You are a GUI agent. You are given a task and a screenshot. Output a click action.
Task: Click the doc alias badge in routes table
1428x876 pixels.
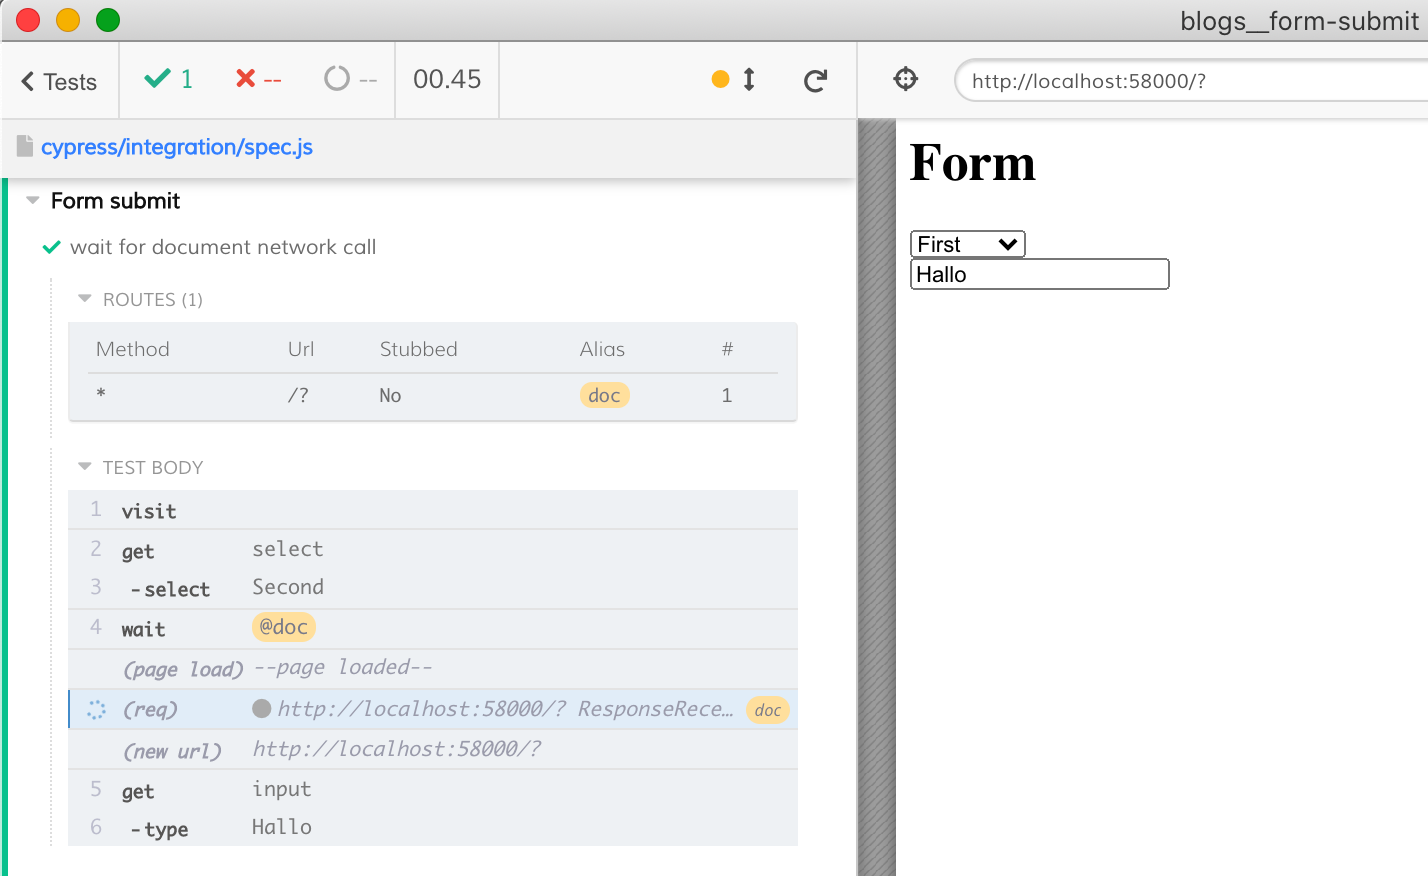pyautogui.click(x=604, y=395)
